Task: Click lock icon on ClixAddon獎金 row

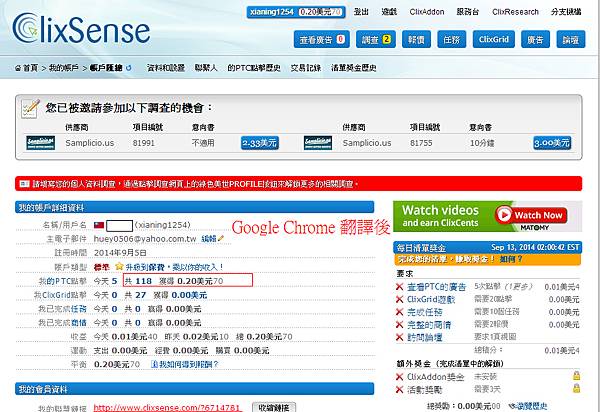Action: [576, 376]
